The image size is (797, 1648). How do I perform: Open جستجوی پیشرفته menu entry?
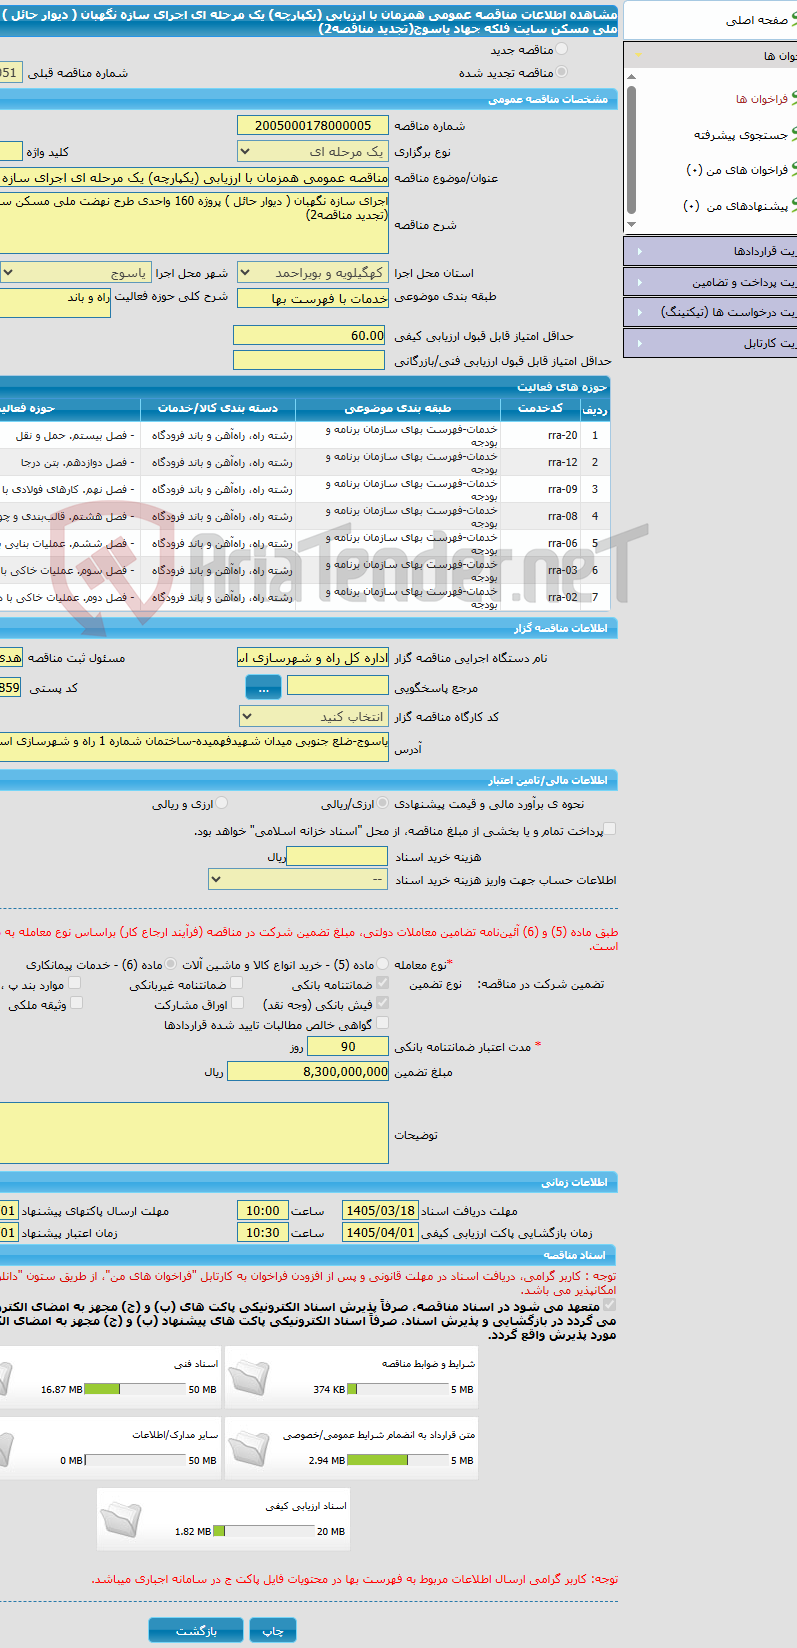pyautogui.click(x=740, y=134)
